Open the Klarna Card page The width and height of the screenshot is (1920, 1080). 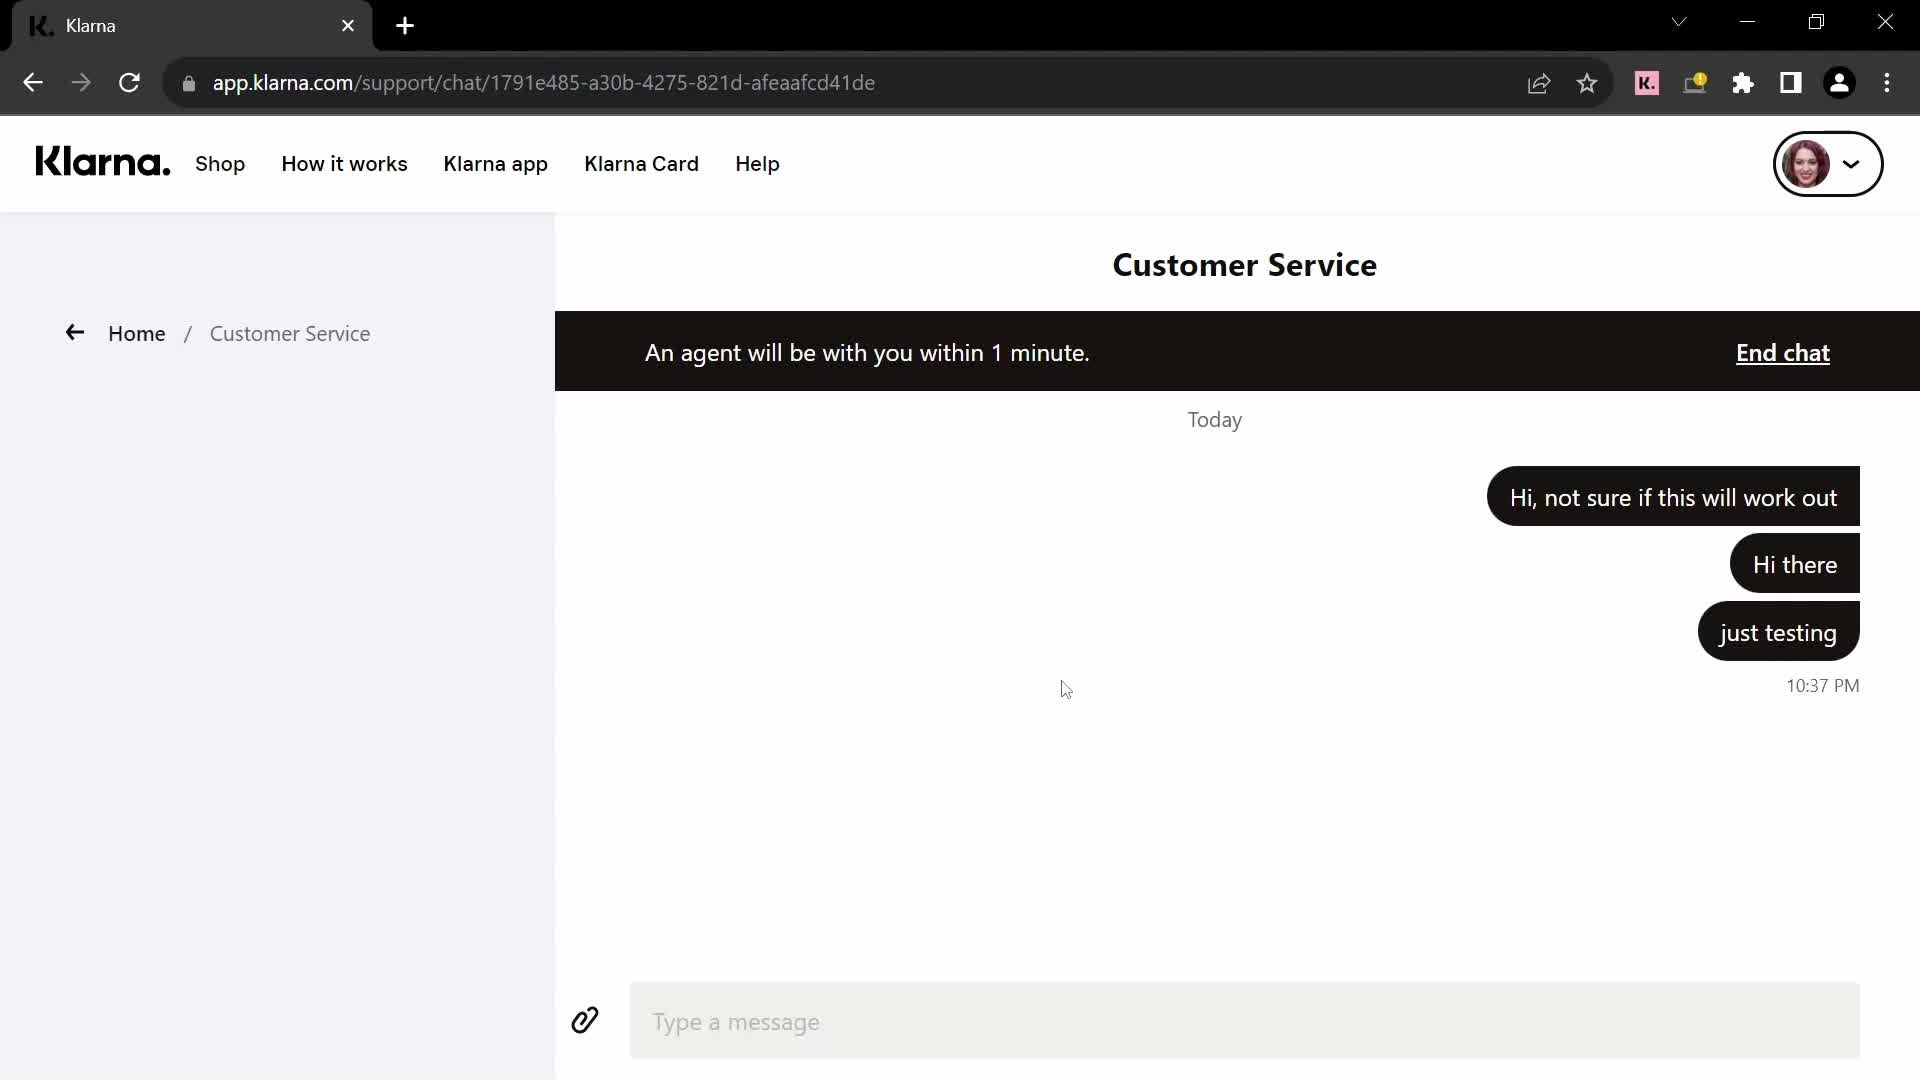(x=641, y=164)
